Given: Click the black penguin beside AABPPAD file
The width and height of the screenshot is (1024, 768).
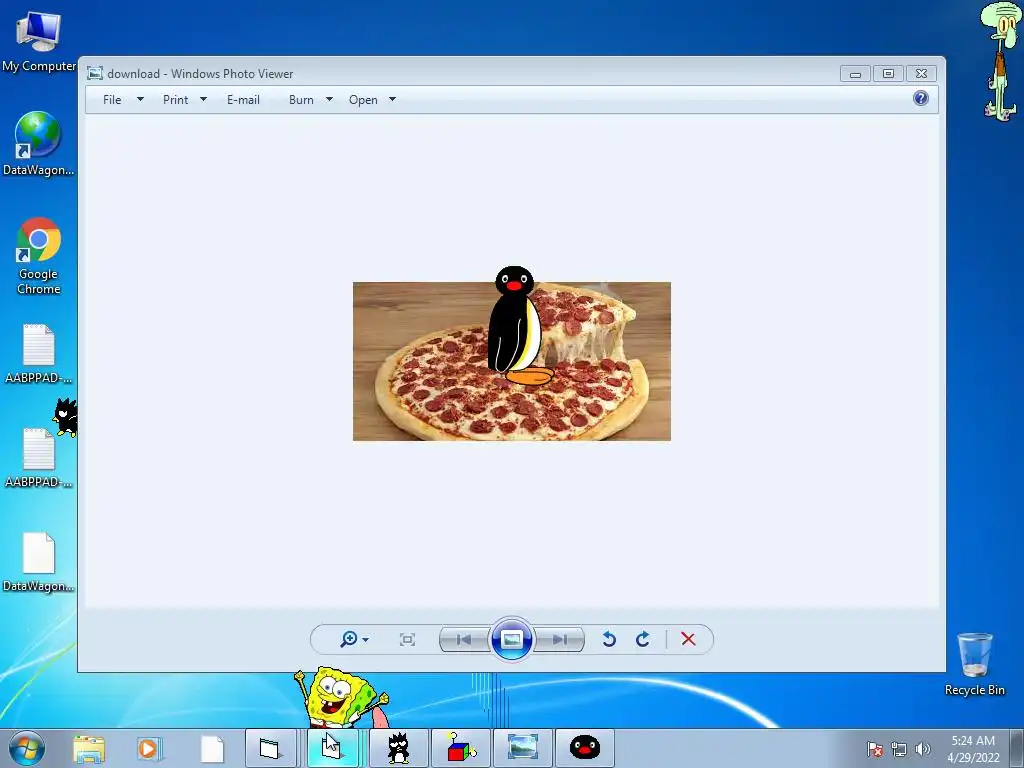Looking at the screenshot, I should [x=66, y=417].
